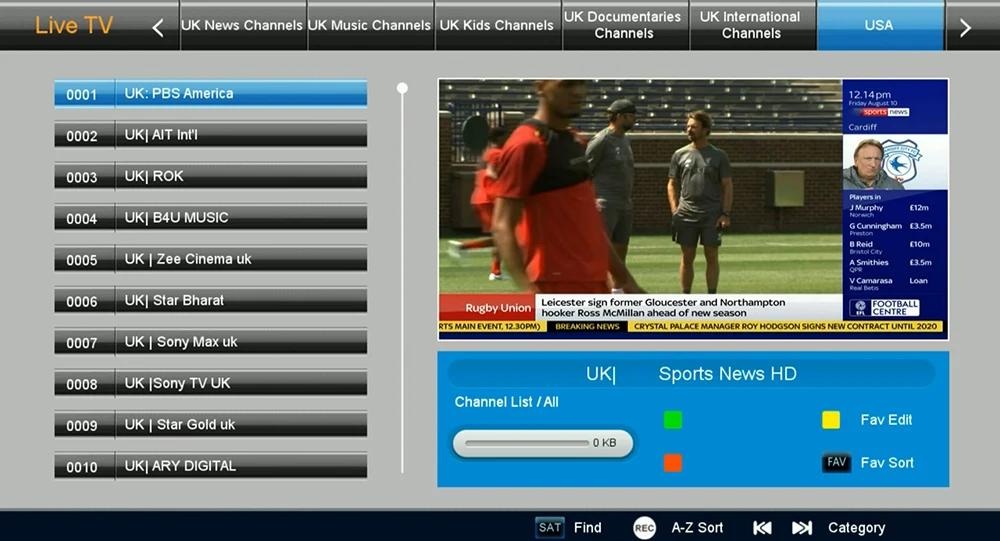Click channel number 0001
The height and width of the screenshot is (541, 1000).
point(82,95)
